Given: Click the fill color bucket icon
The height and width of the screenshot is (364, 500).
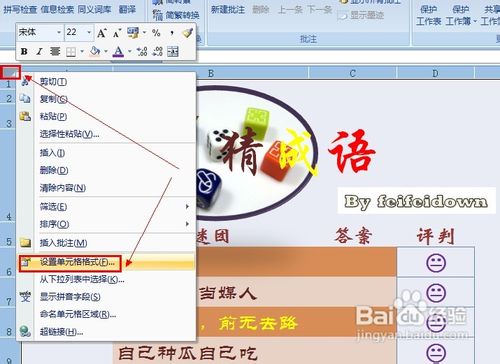Looking at the screenshot, I should pyautogui.click(x=95, y=51).
